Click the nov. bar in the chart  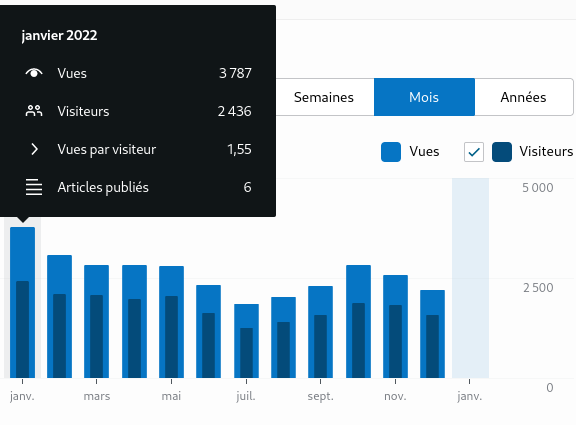click(x=396, y=326)
